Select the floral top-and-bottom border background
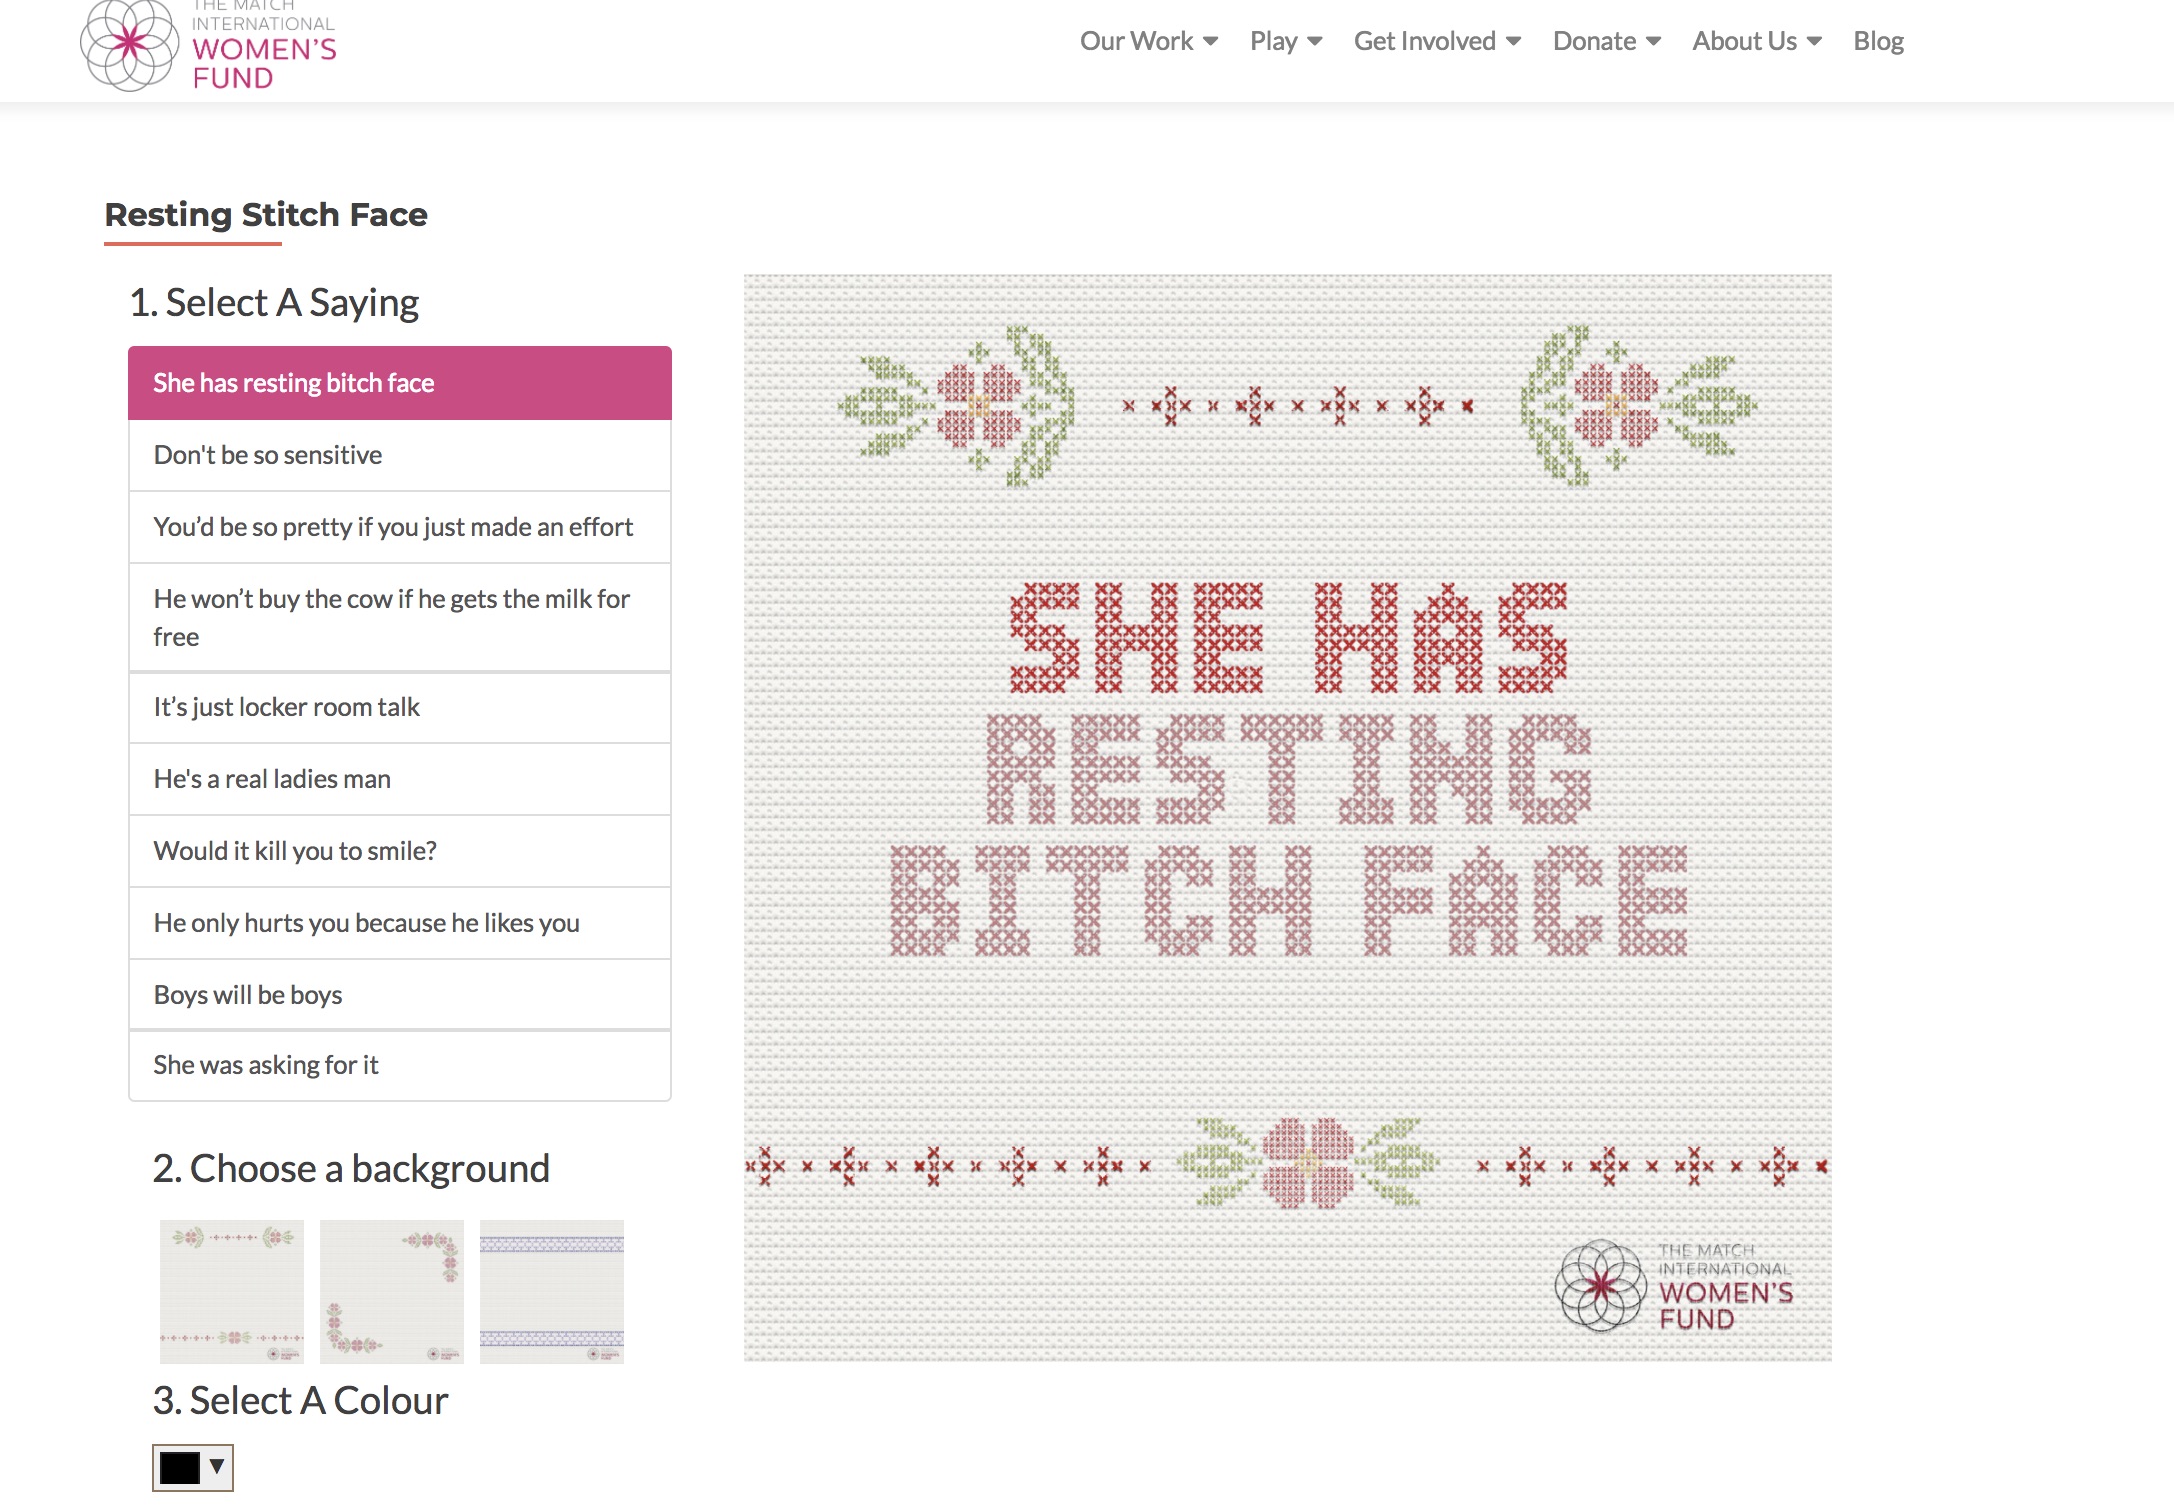The height and width of the screenshot is (1510, 2174). coord(232,1290)
